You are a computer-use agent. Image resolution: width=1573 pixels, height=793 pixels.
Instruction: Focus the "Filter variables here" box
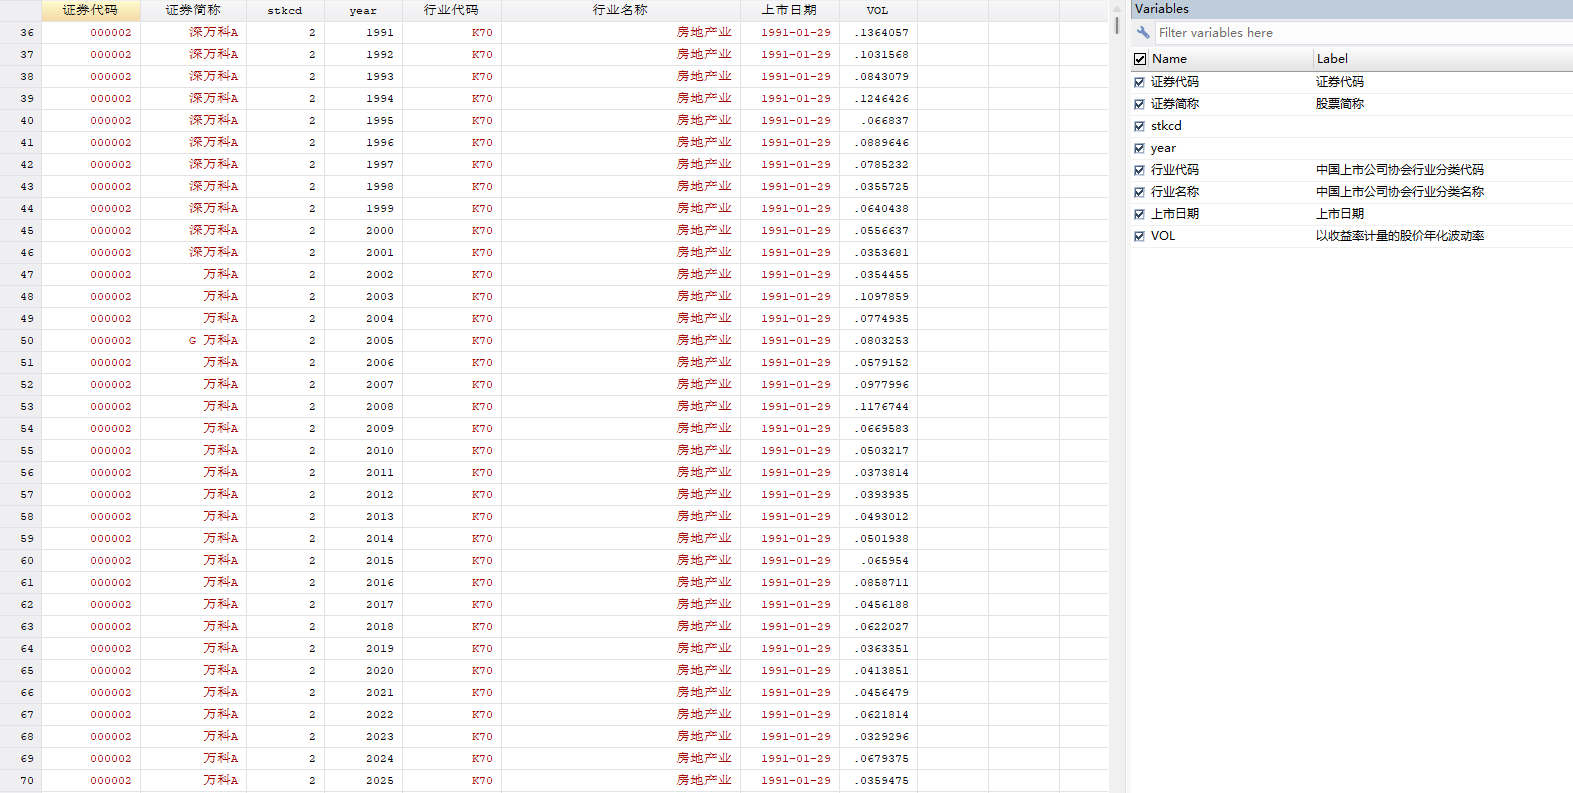[1363, 33]
